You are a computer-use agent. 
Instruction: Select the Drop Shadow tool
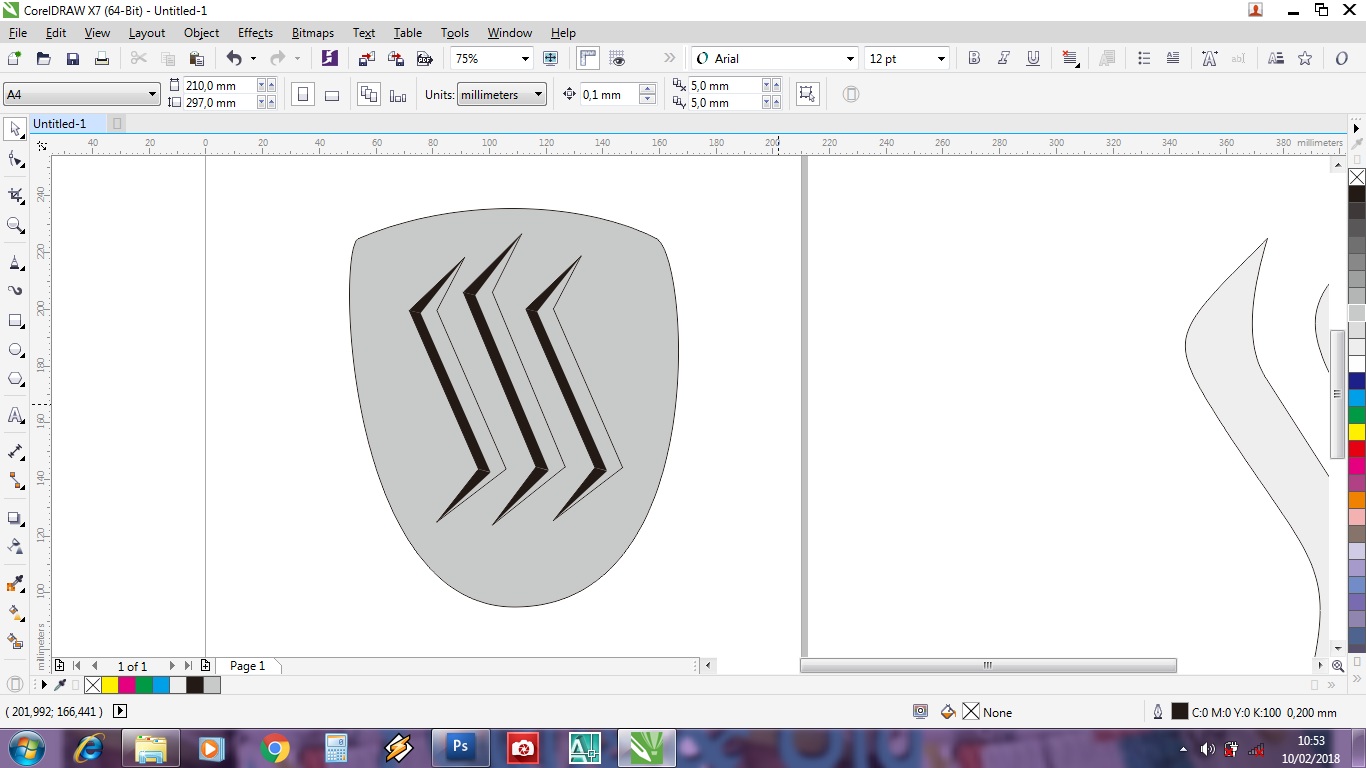[x=15, y=518]
